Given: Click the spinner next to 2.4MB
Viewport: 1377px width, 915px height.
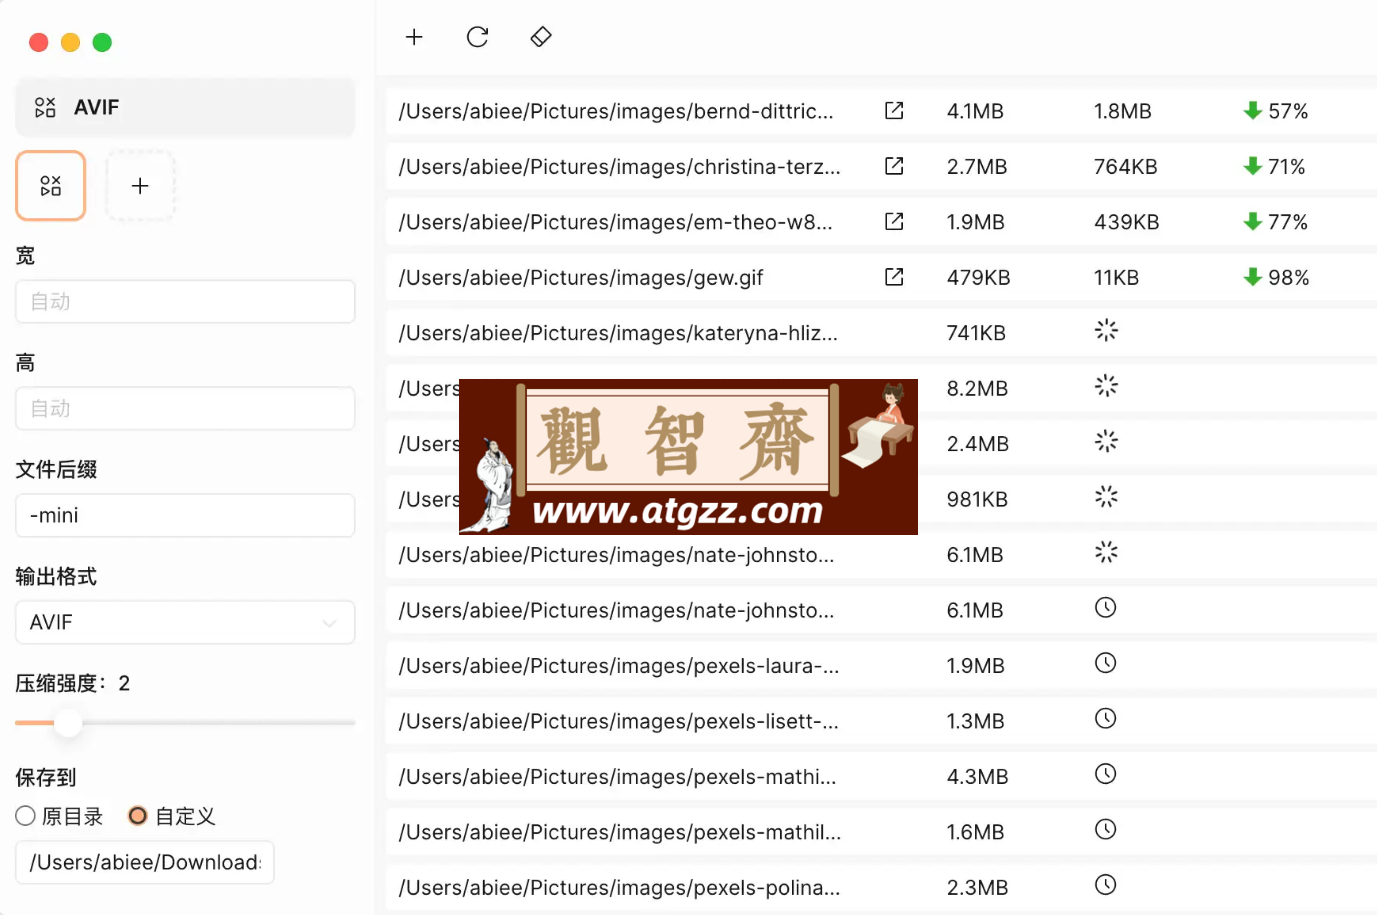Looking at the screenshot, I should 1106,442.
